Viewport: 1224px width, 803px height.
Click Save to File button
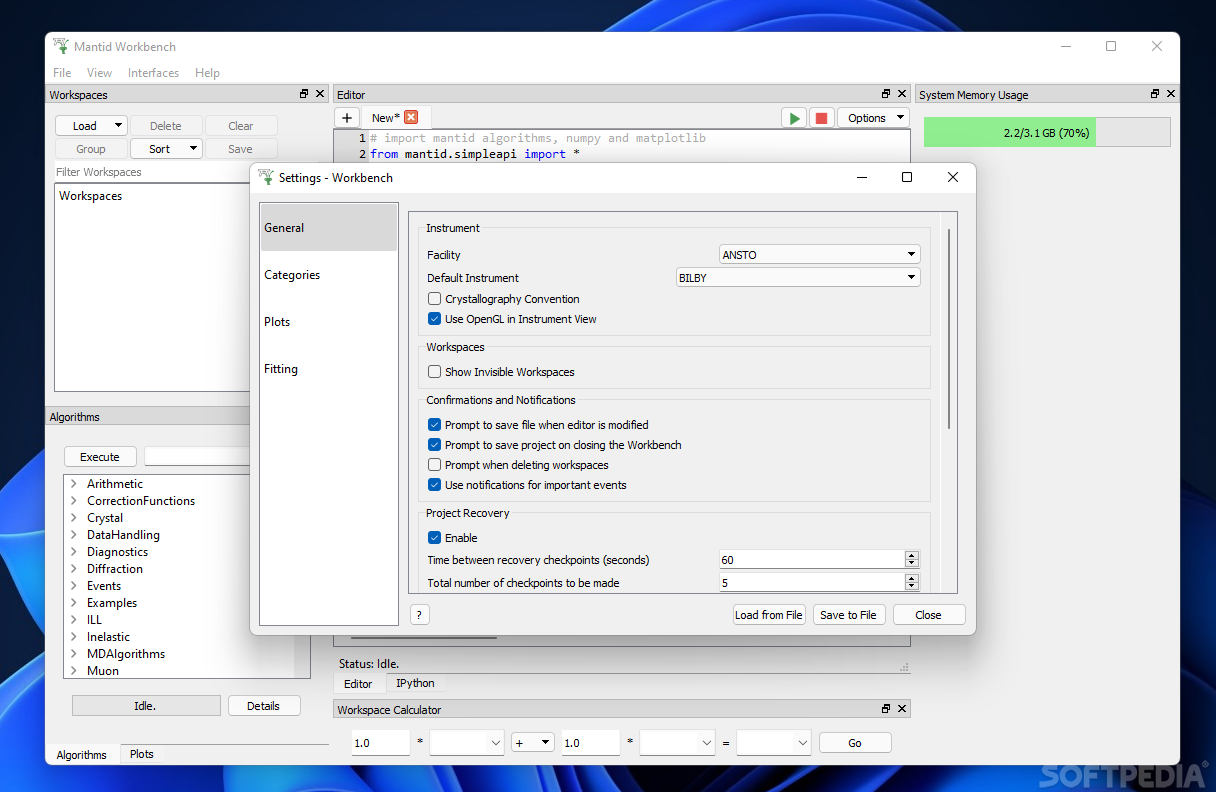click(848, 615)
